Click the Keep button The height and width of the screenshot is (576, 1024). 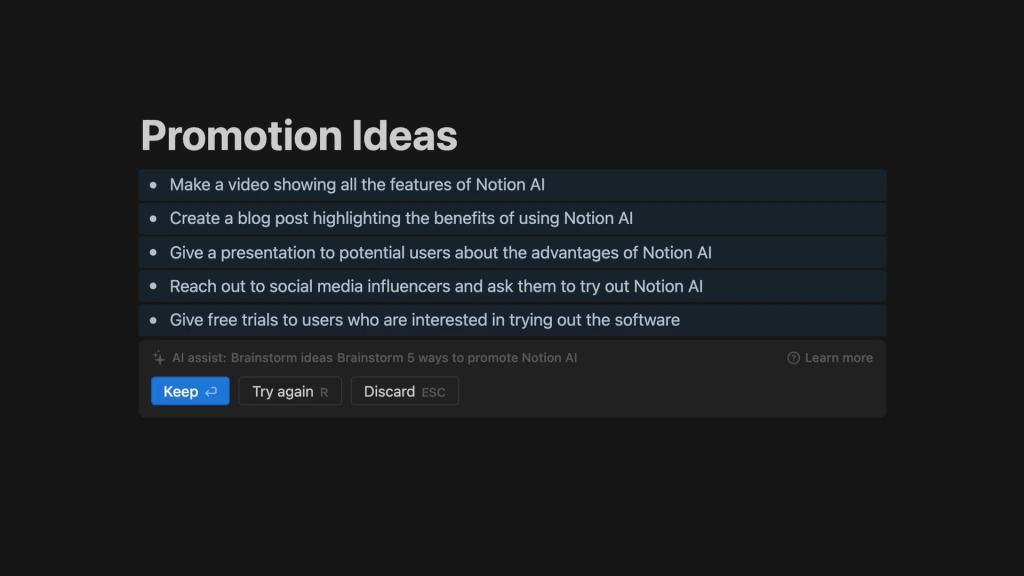pos(190,391)
